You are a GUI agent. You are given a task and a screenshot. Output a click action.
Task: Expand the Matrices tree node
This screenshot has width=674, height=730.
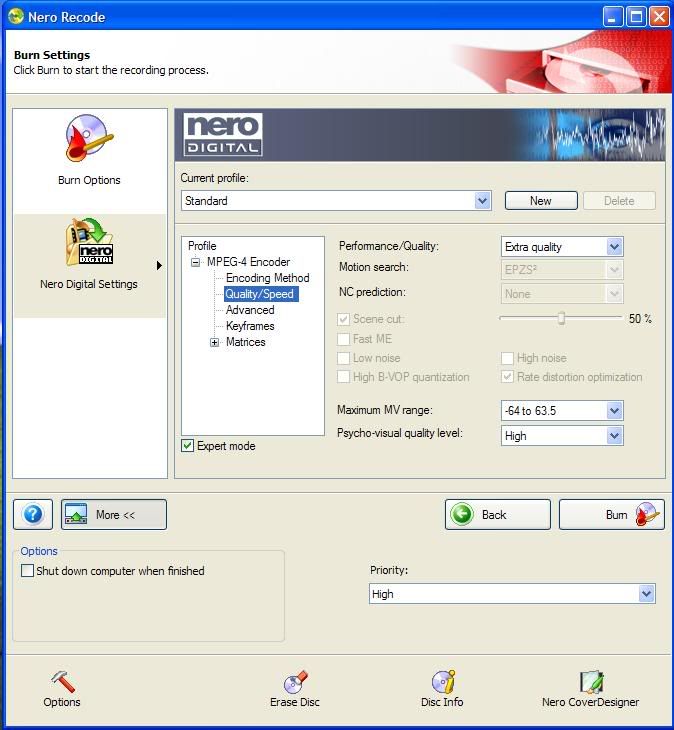point(214,342)
